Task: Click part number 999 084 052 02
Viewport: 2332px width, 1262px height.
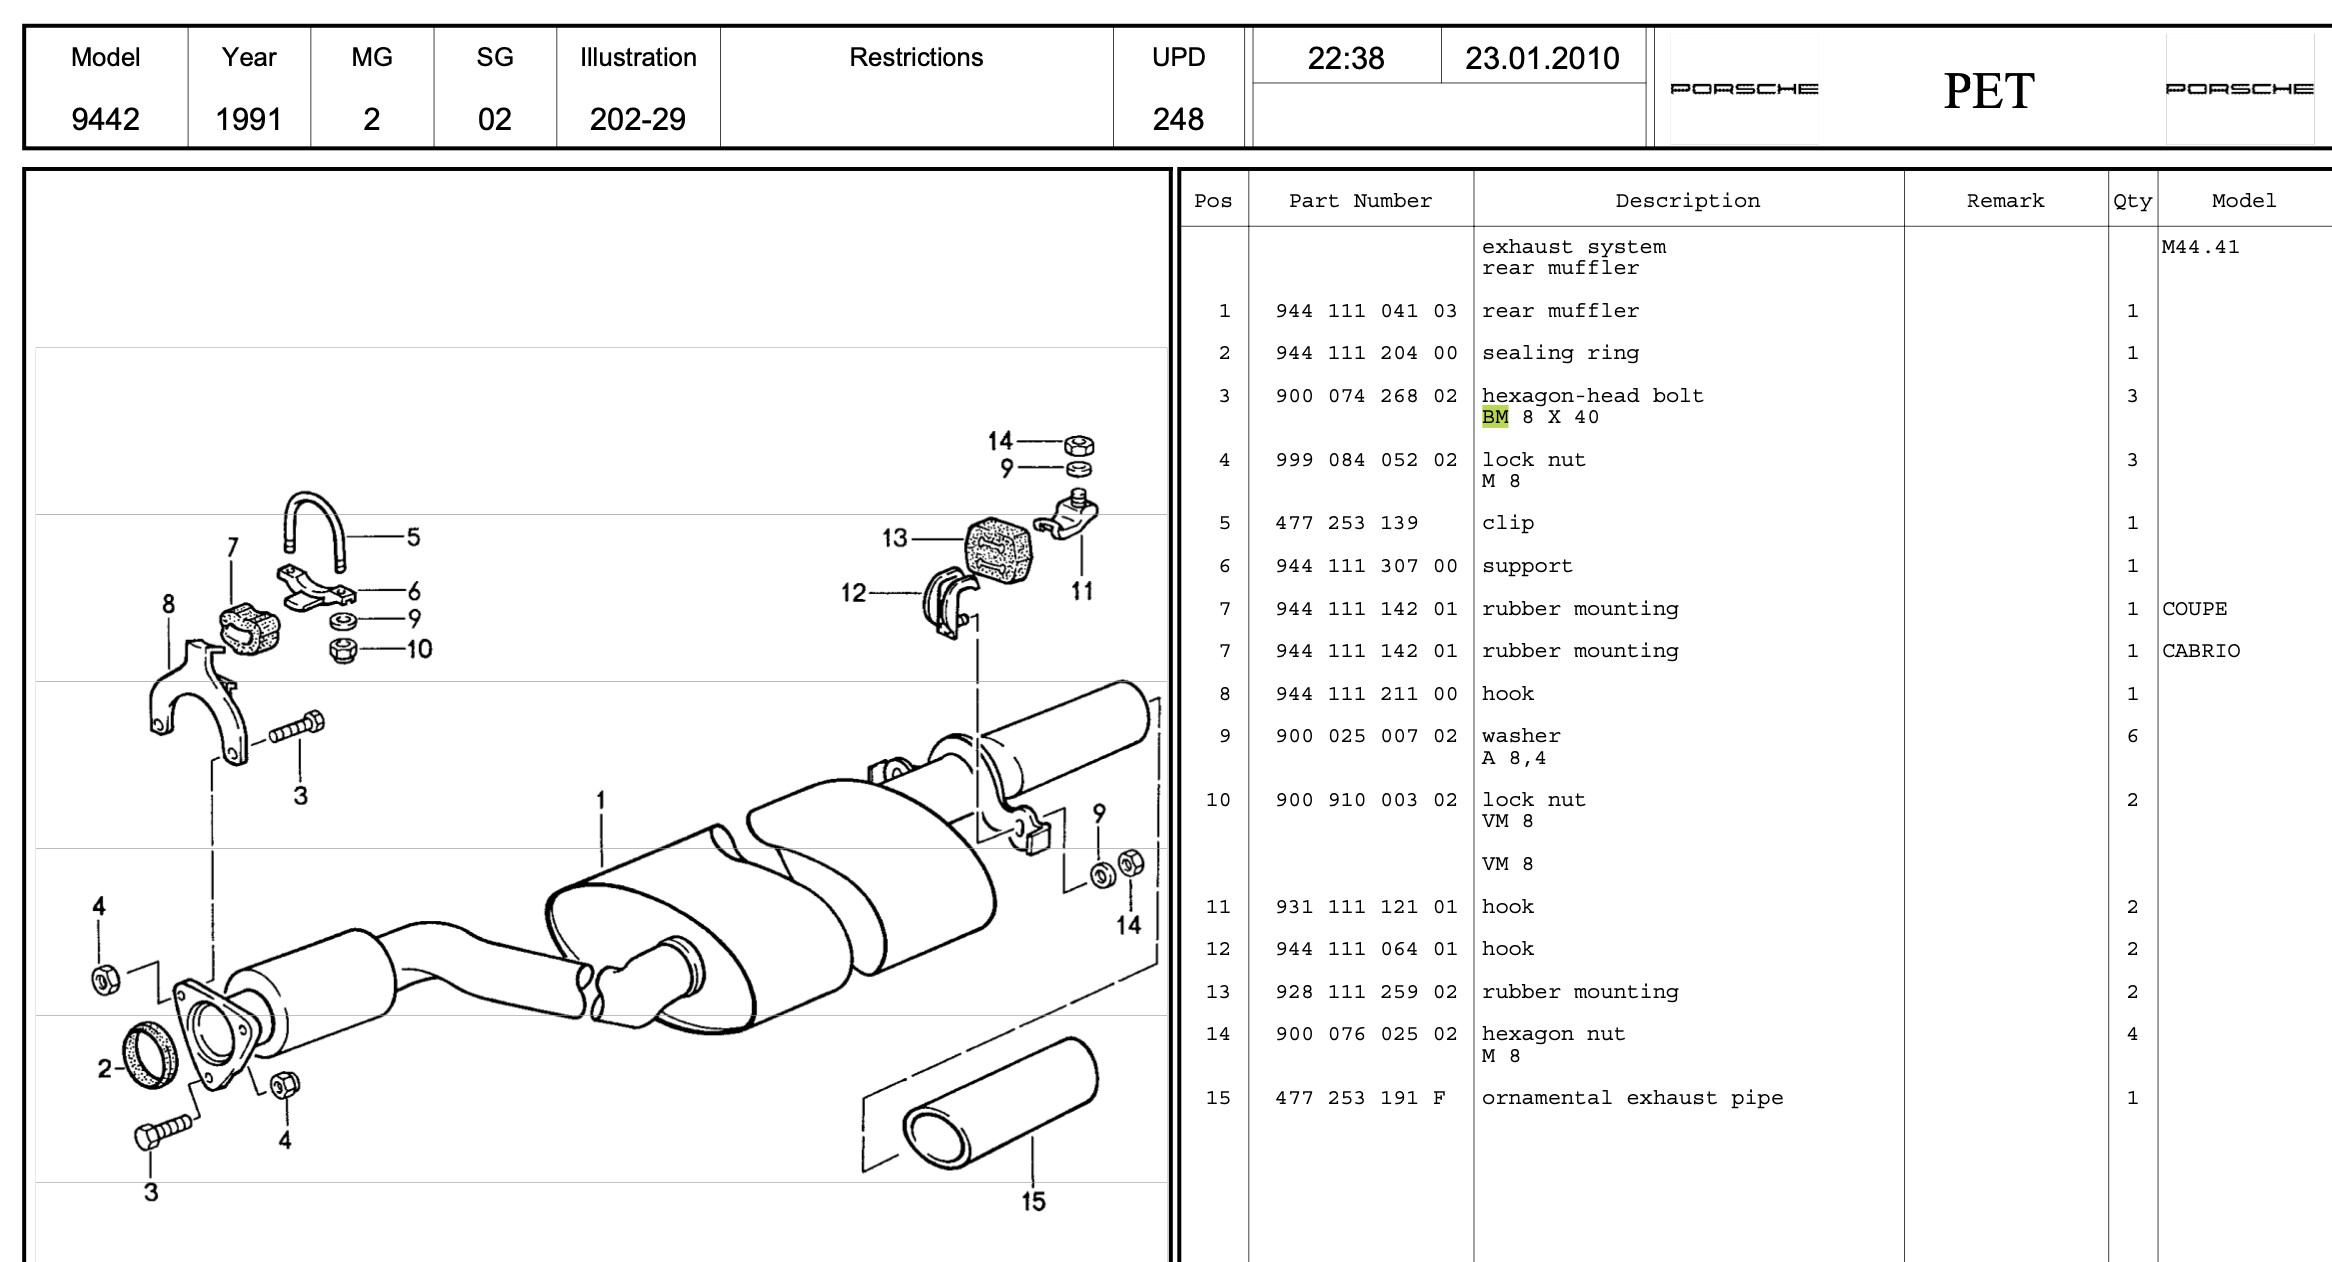Action: tap(1366, 460)
